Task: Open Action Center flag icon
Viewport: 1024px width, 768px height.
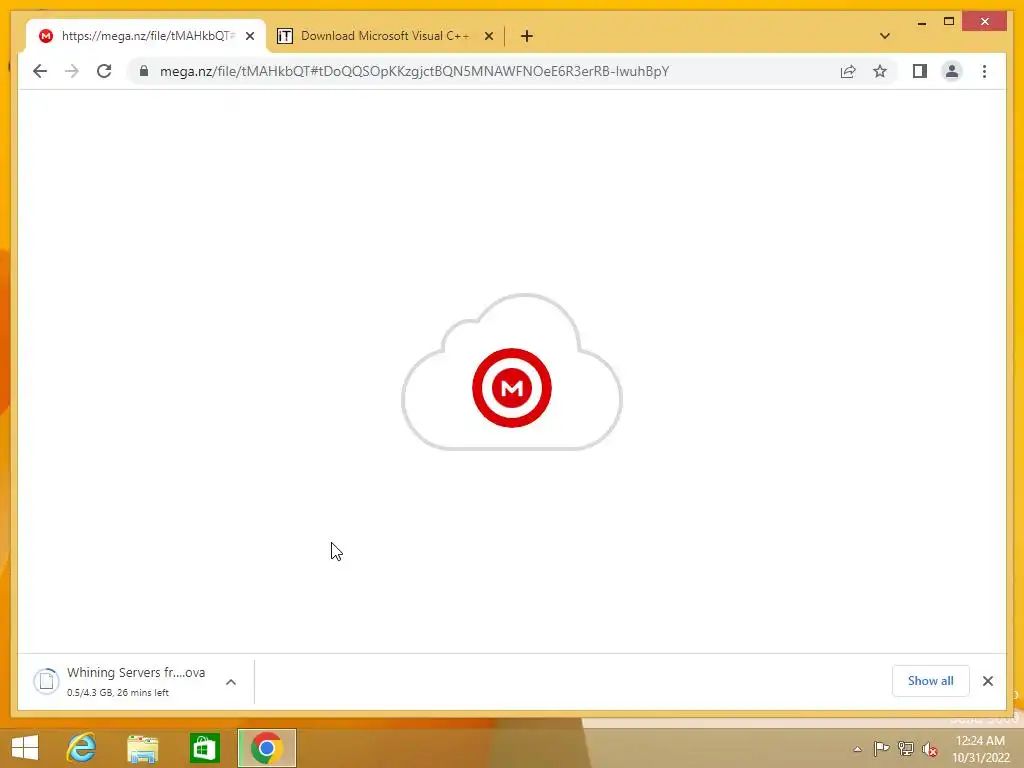Action: (x=881, y=749)
